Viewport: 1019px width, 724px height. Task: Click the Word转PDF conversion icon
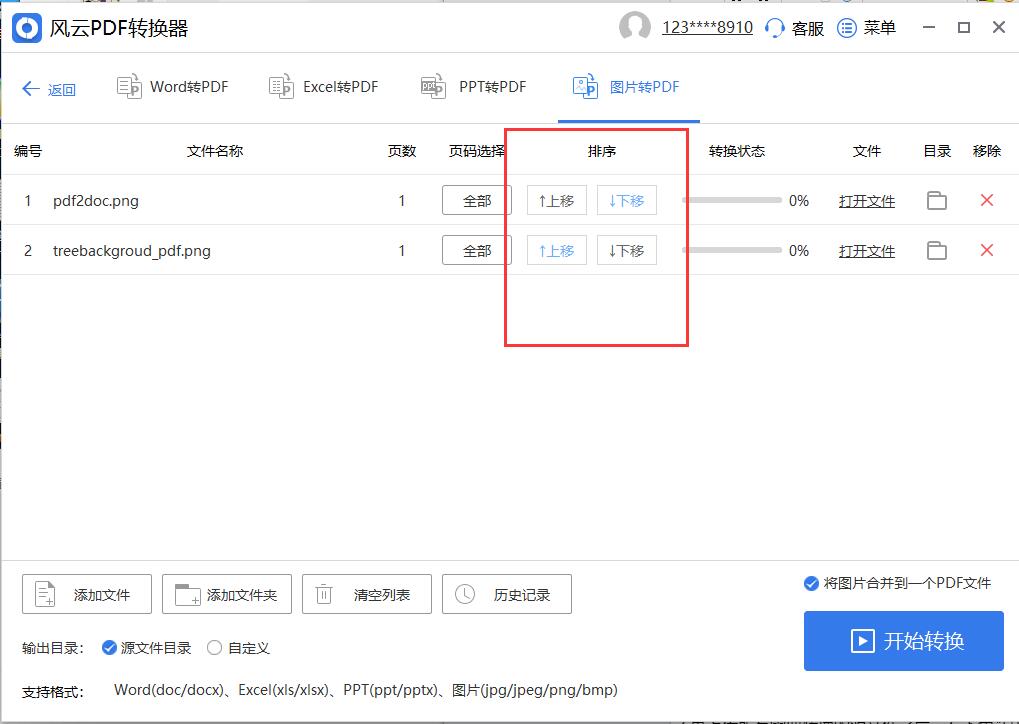pos(128,86)
